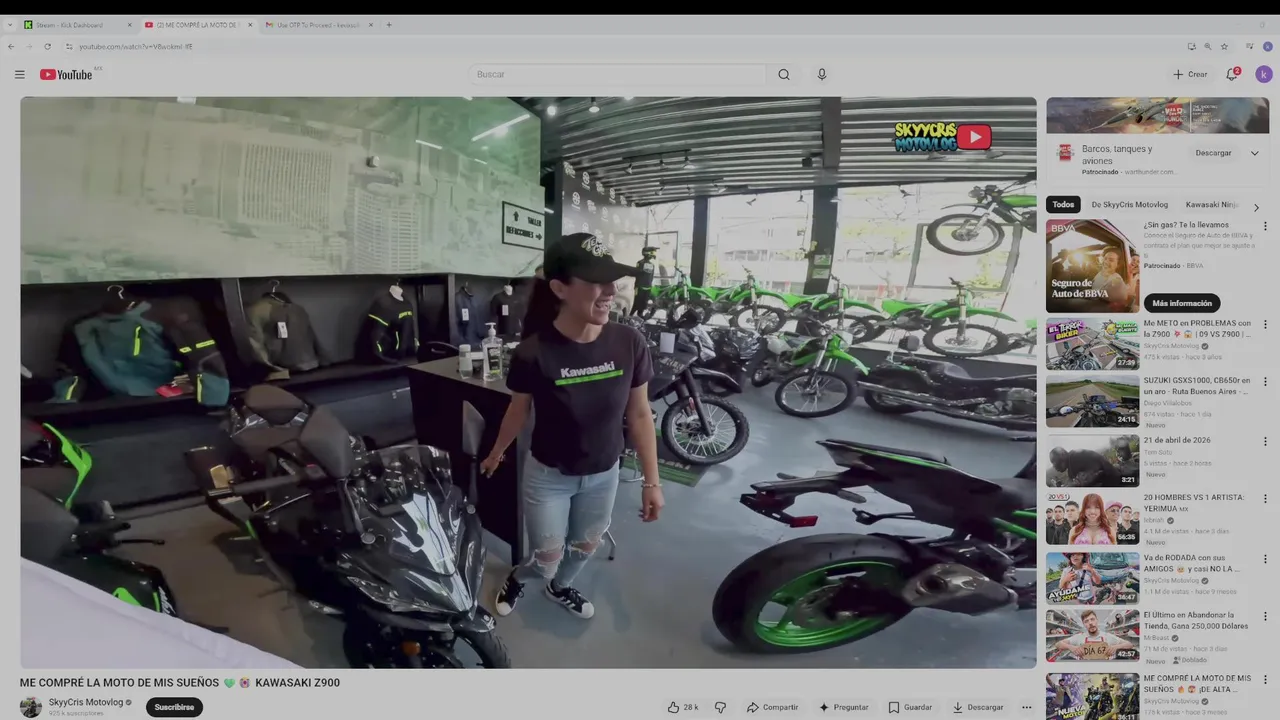Click in the Buscar search field
Screen dimensions: 1280x720
click(620, 74)
